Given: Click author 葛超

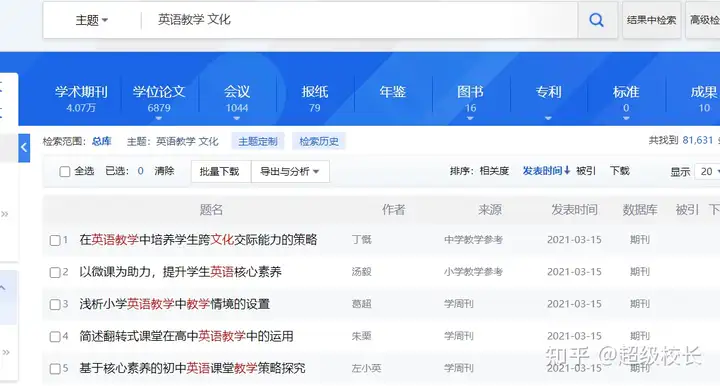Looking at the screenshot, I should pyautogui.click(x=361, y=304).
